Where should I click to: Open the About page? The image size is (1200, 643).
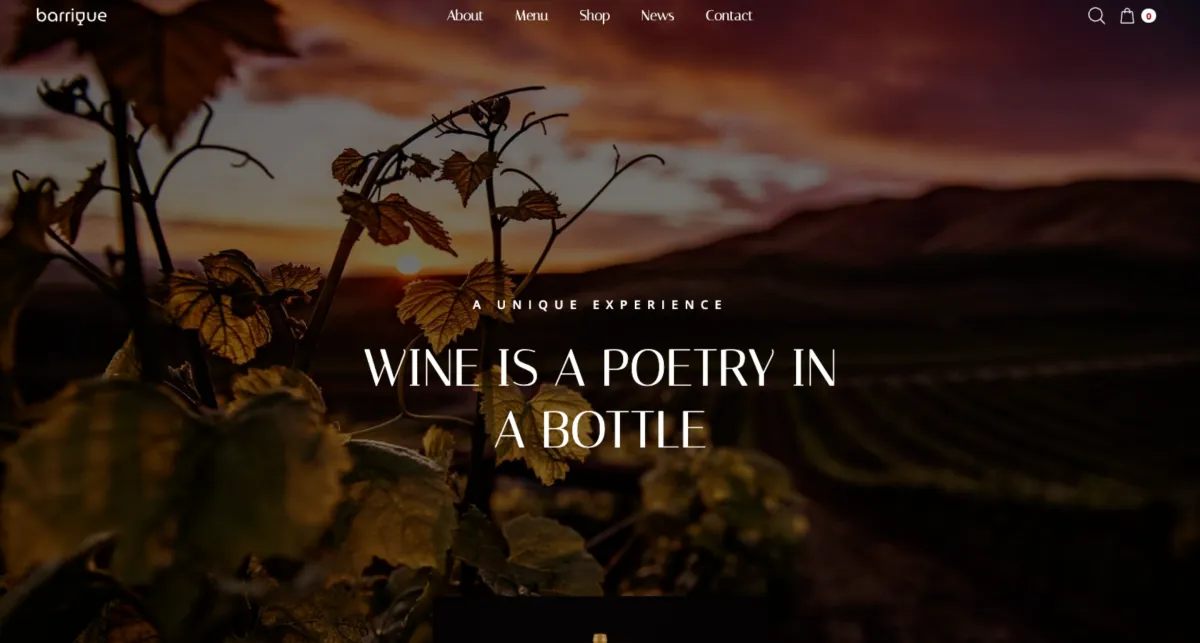pyautogui.click(x=464, y=16)
